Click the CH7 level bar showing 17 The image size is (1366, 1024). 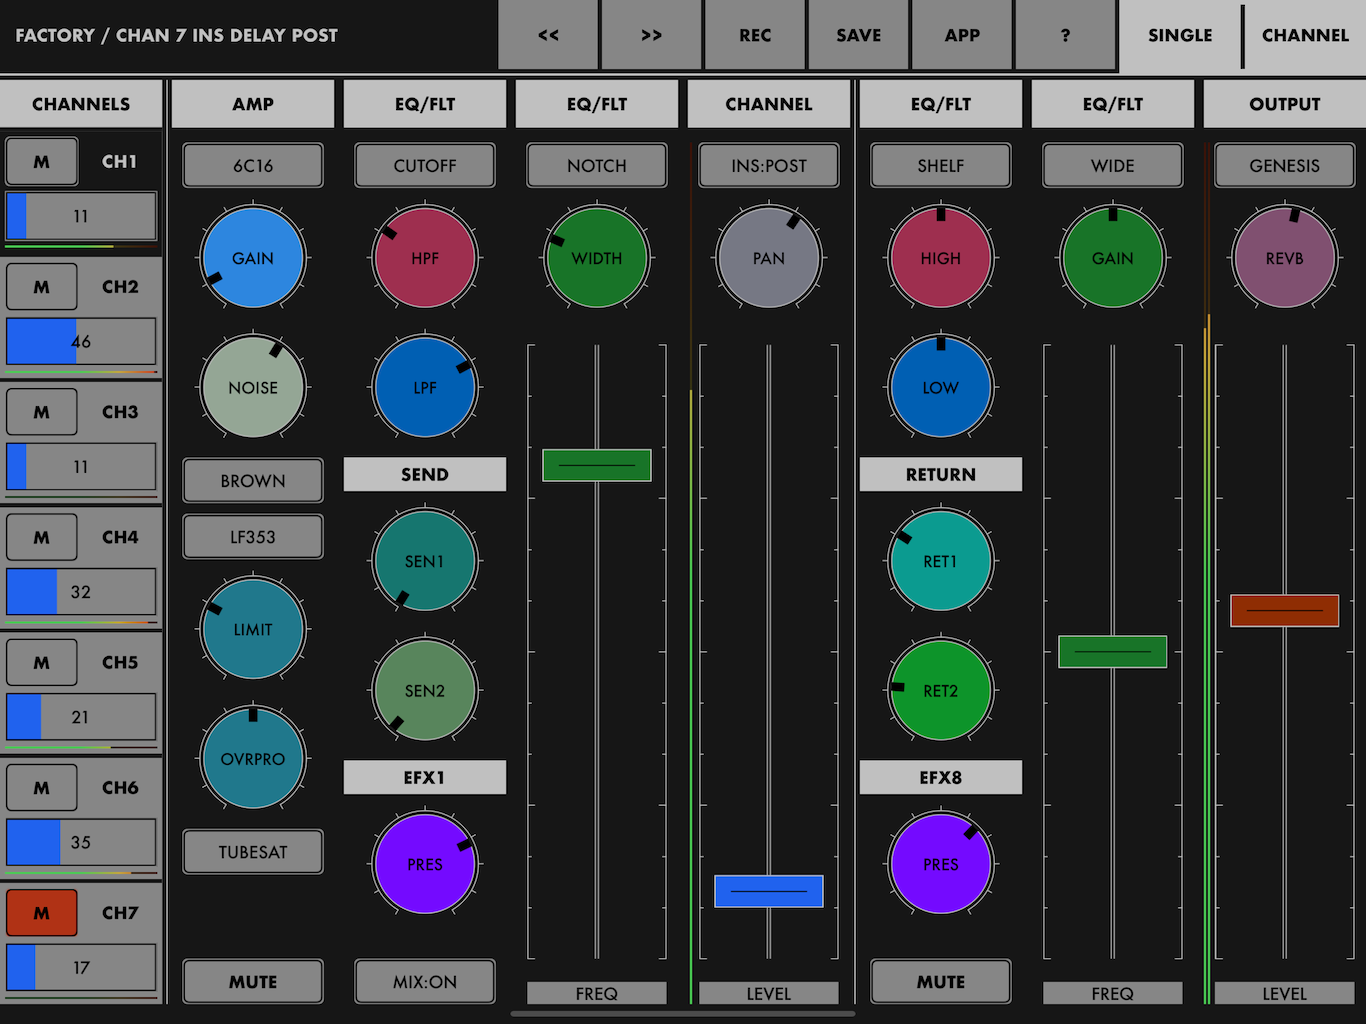(x=81, y=967)
